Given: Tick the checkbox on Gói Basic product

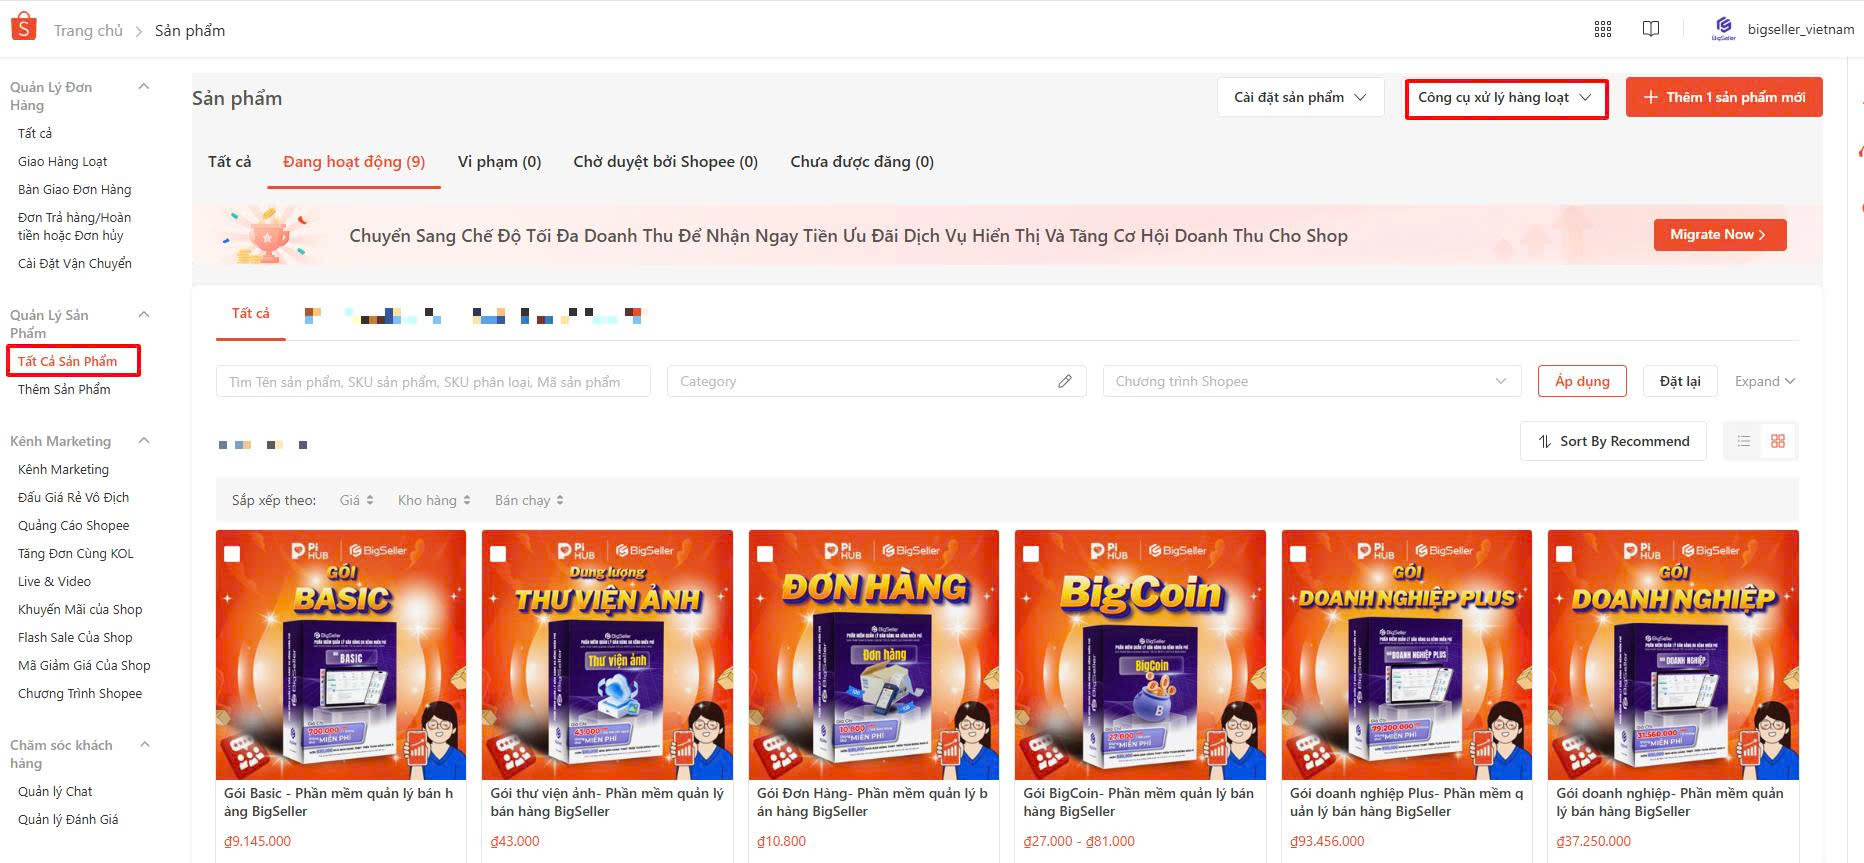Looking at the screenshot, I should [232, 554].
